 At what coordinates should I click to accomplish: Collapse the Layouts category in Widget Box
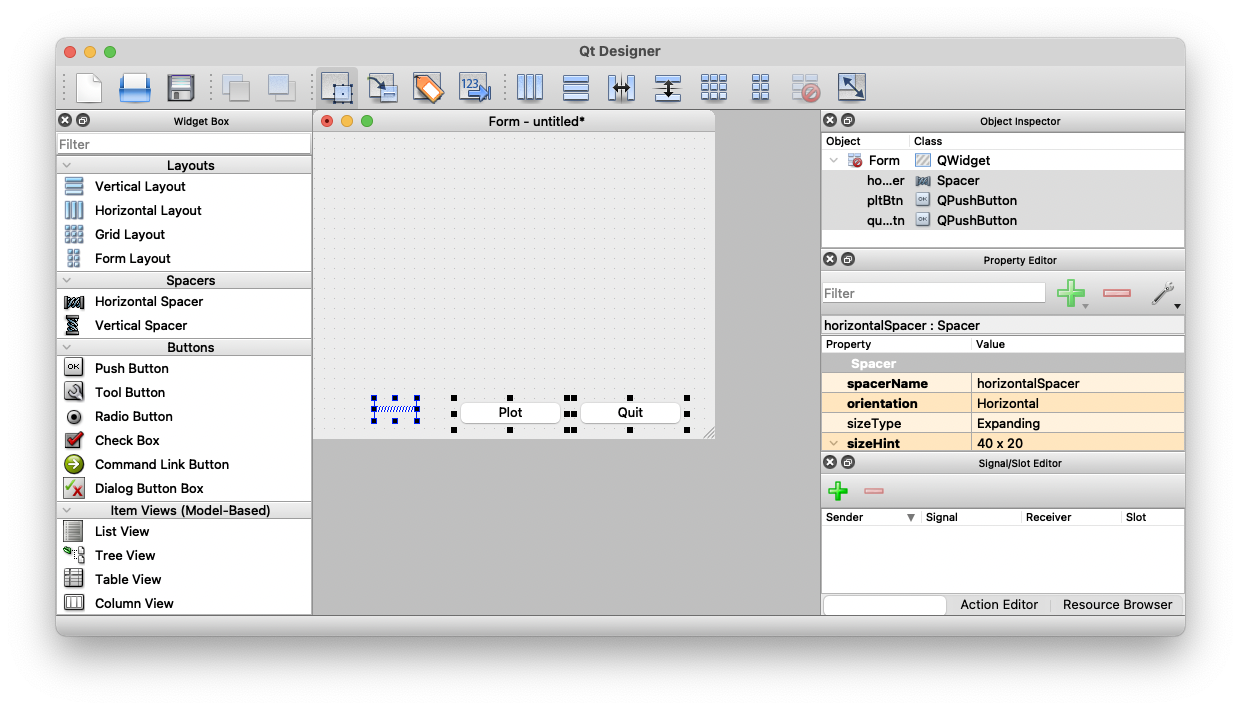67,165
